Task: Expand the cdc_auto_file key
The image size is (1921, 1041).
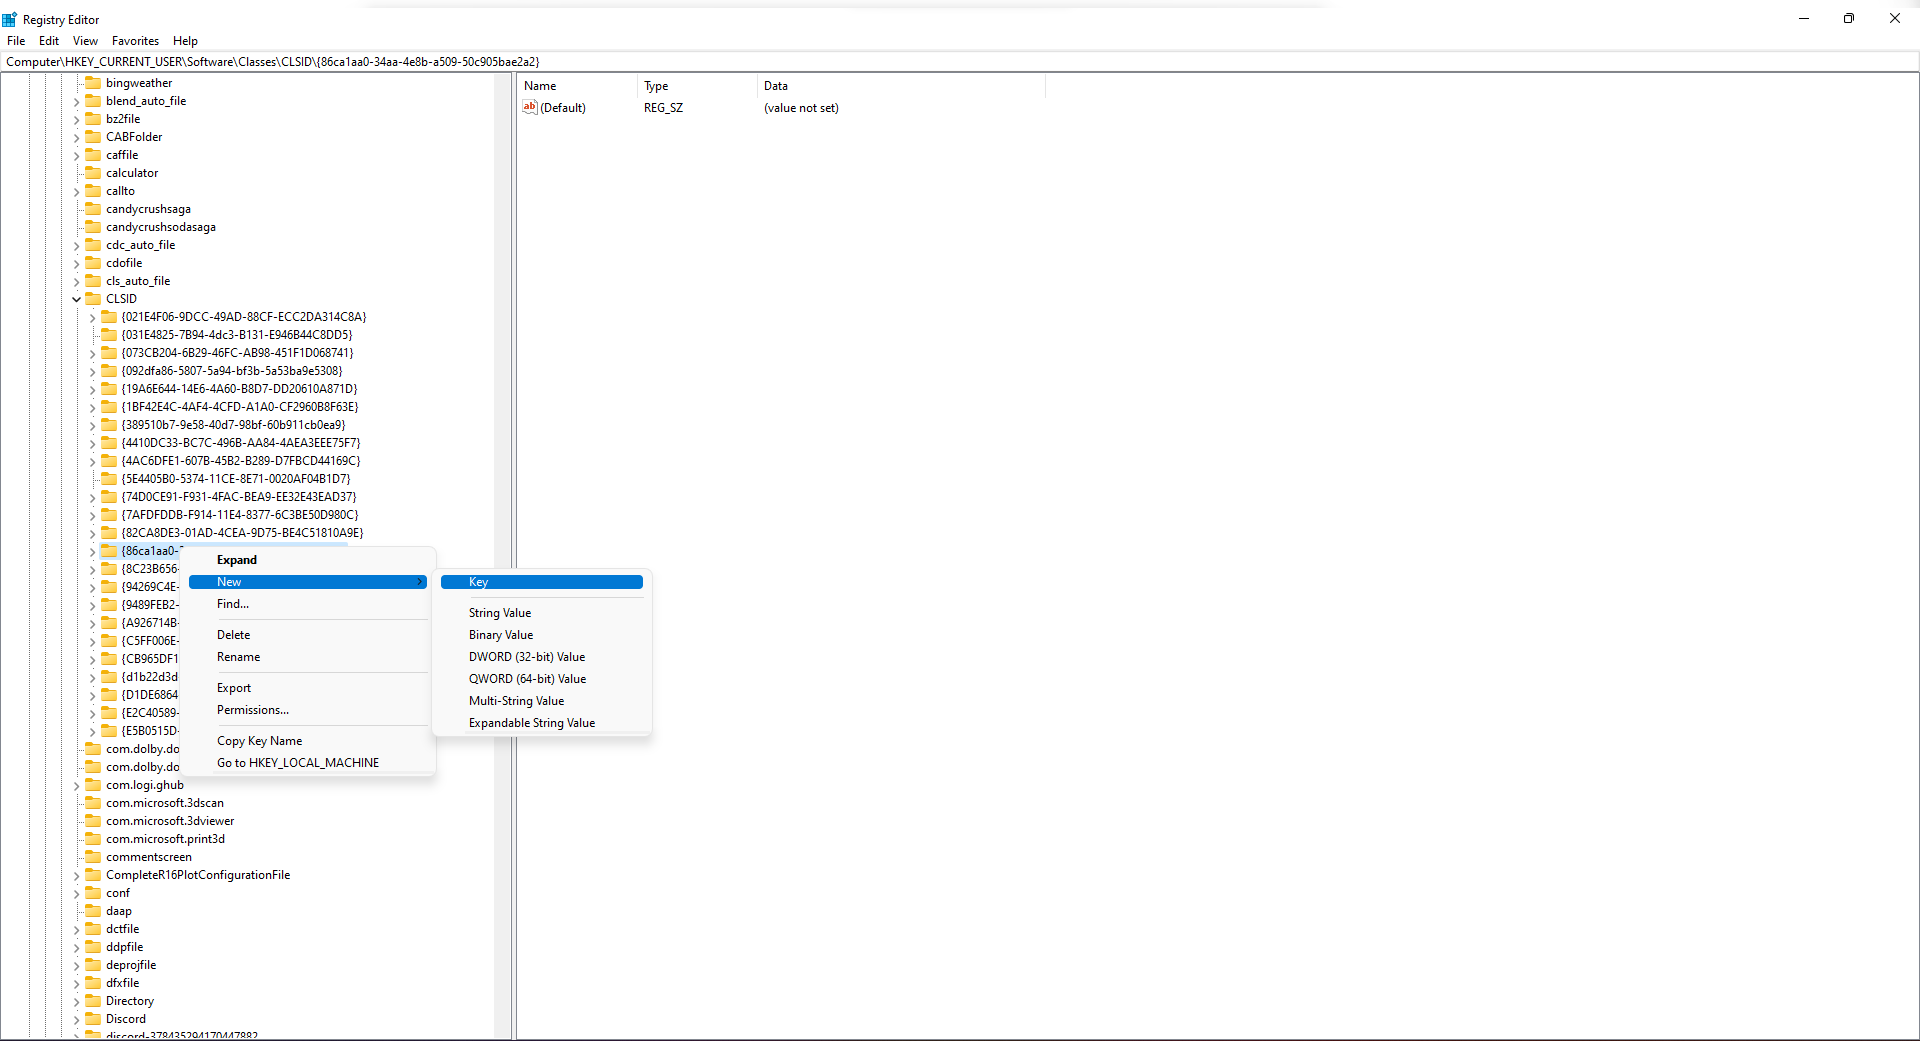Action: 76,245
